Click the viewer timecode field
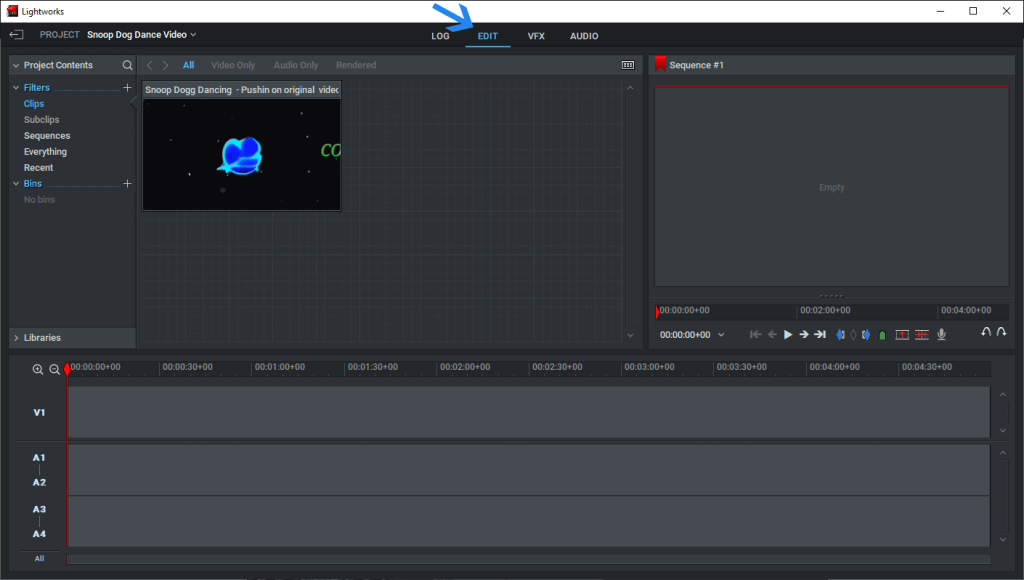This screenshot has height=580, width=1024. 684,334
